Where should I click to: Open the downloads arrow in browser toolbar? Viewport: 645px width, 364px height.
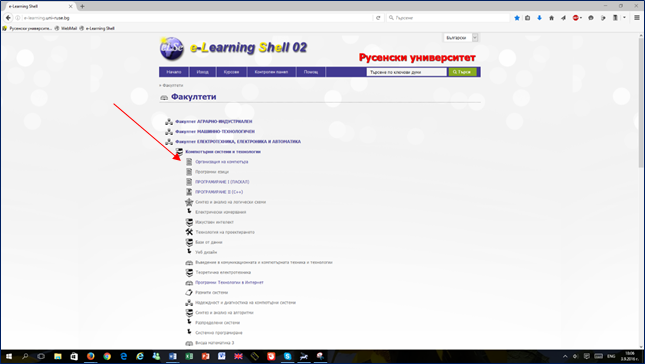539,18
